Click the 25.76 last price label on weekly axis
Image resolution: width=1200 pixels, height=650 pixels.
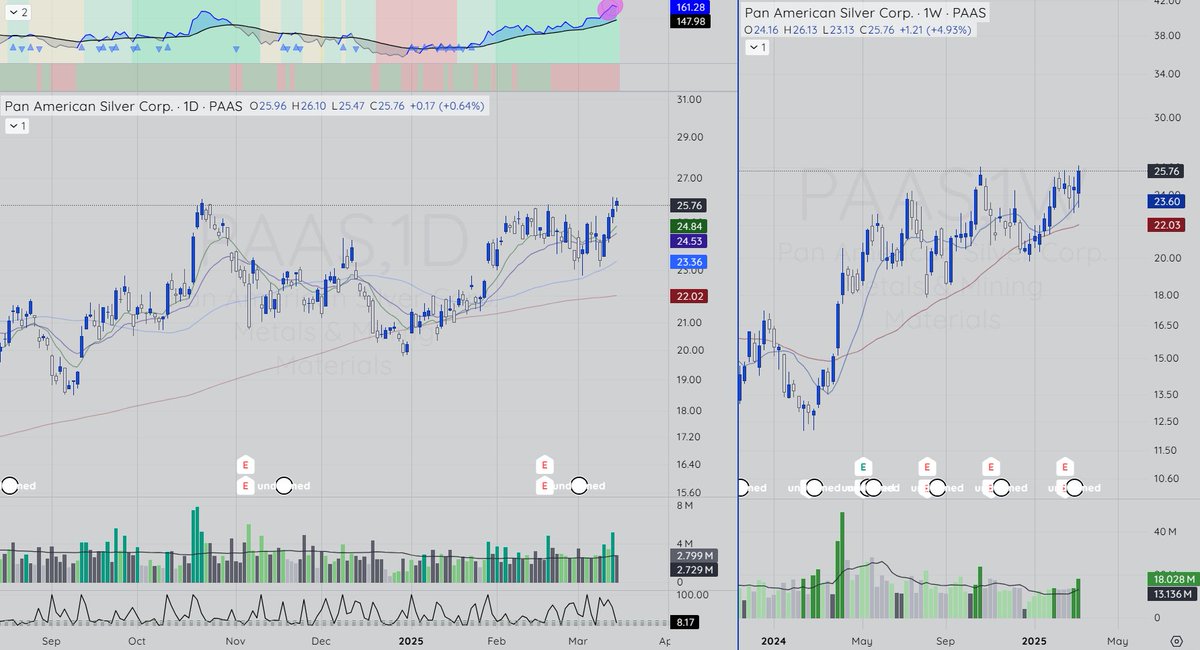click(1164, 171)
